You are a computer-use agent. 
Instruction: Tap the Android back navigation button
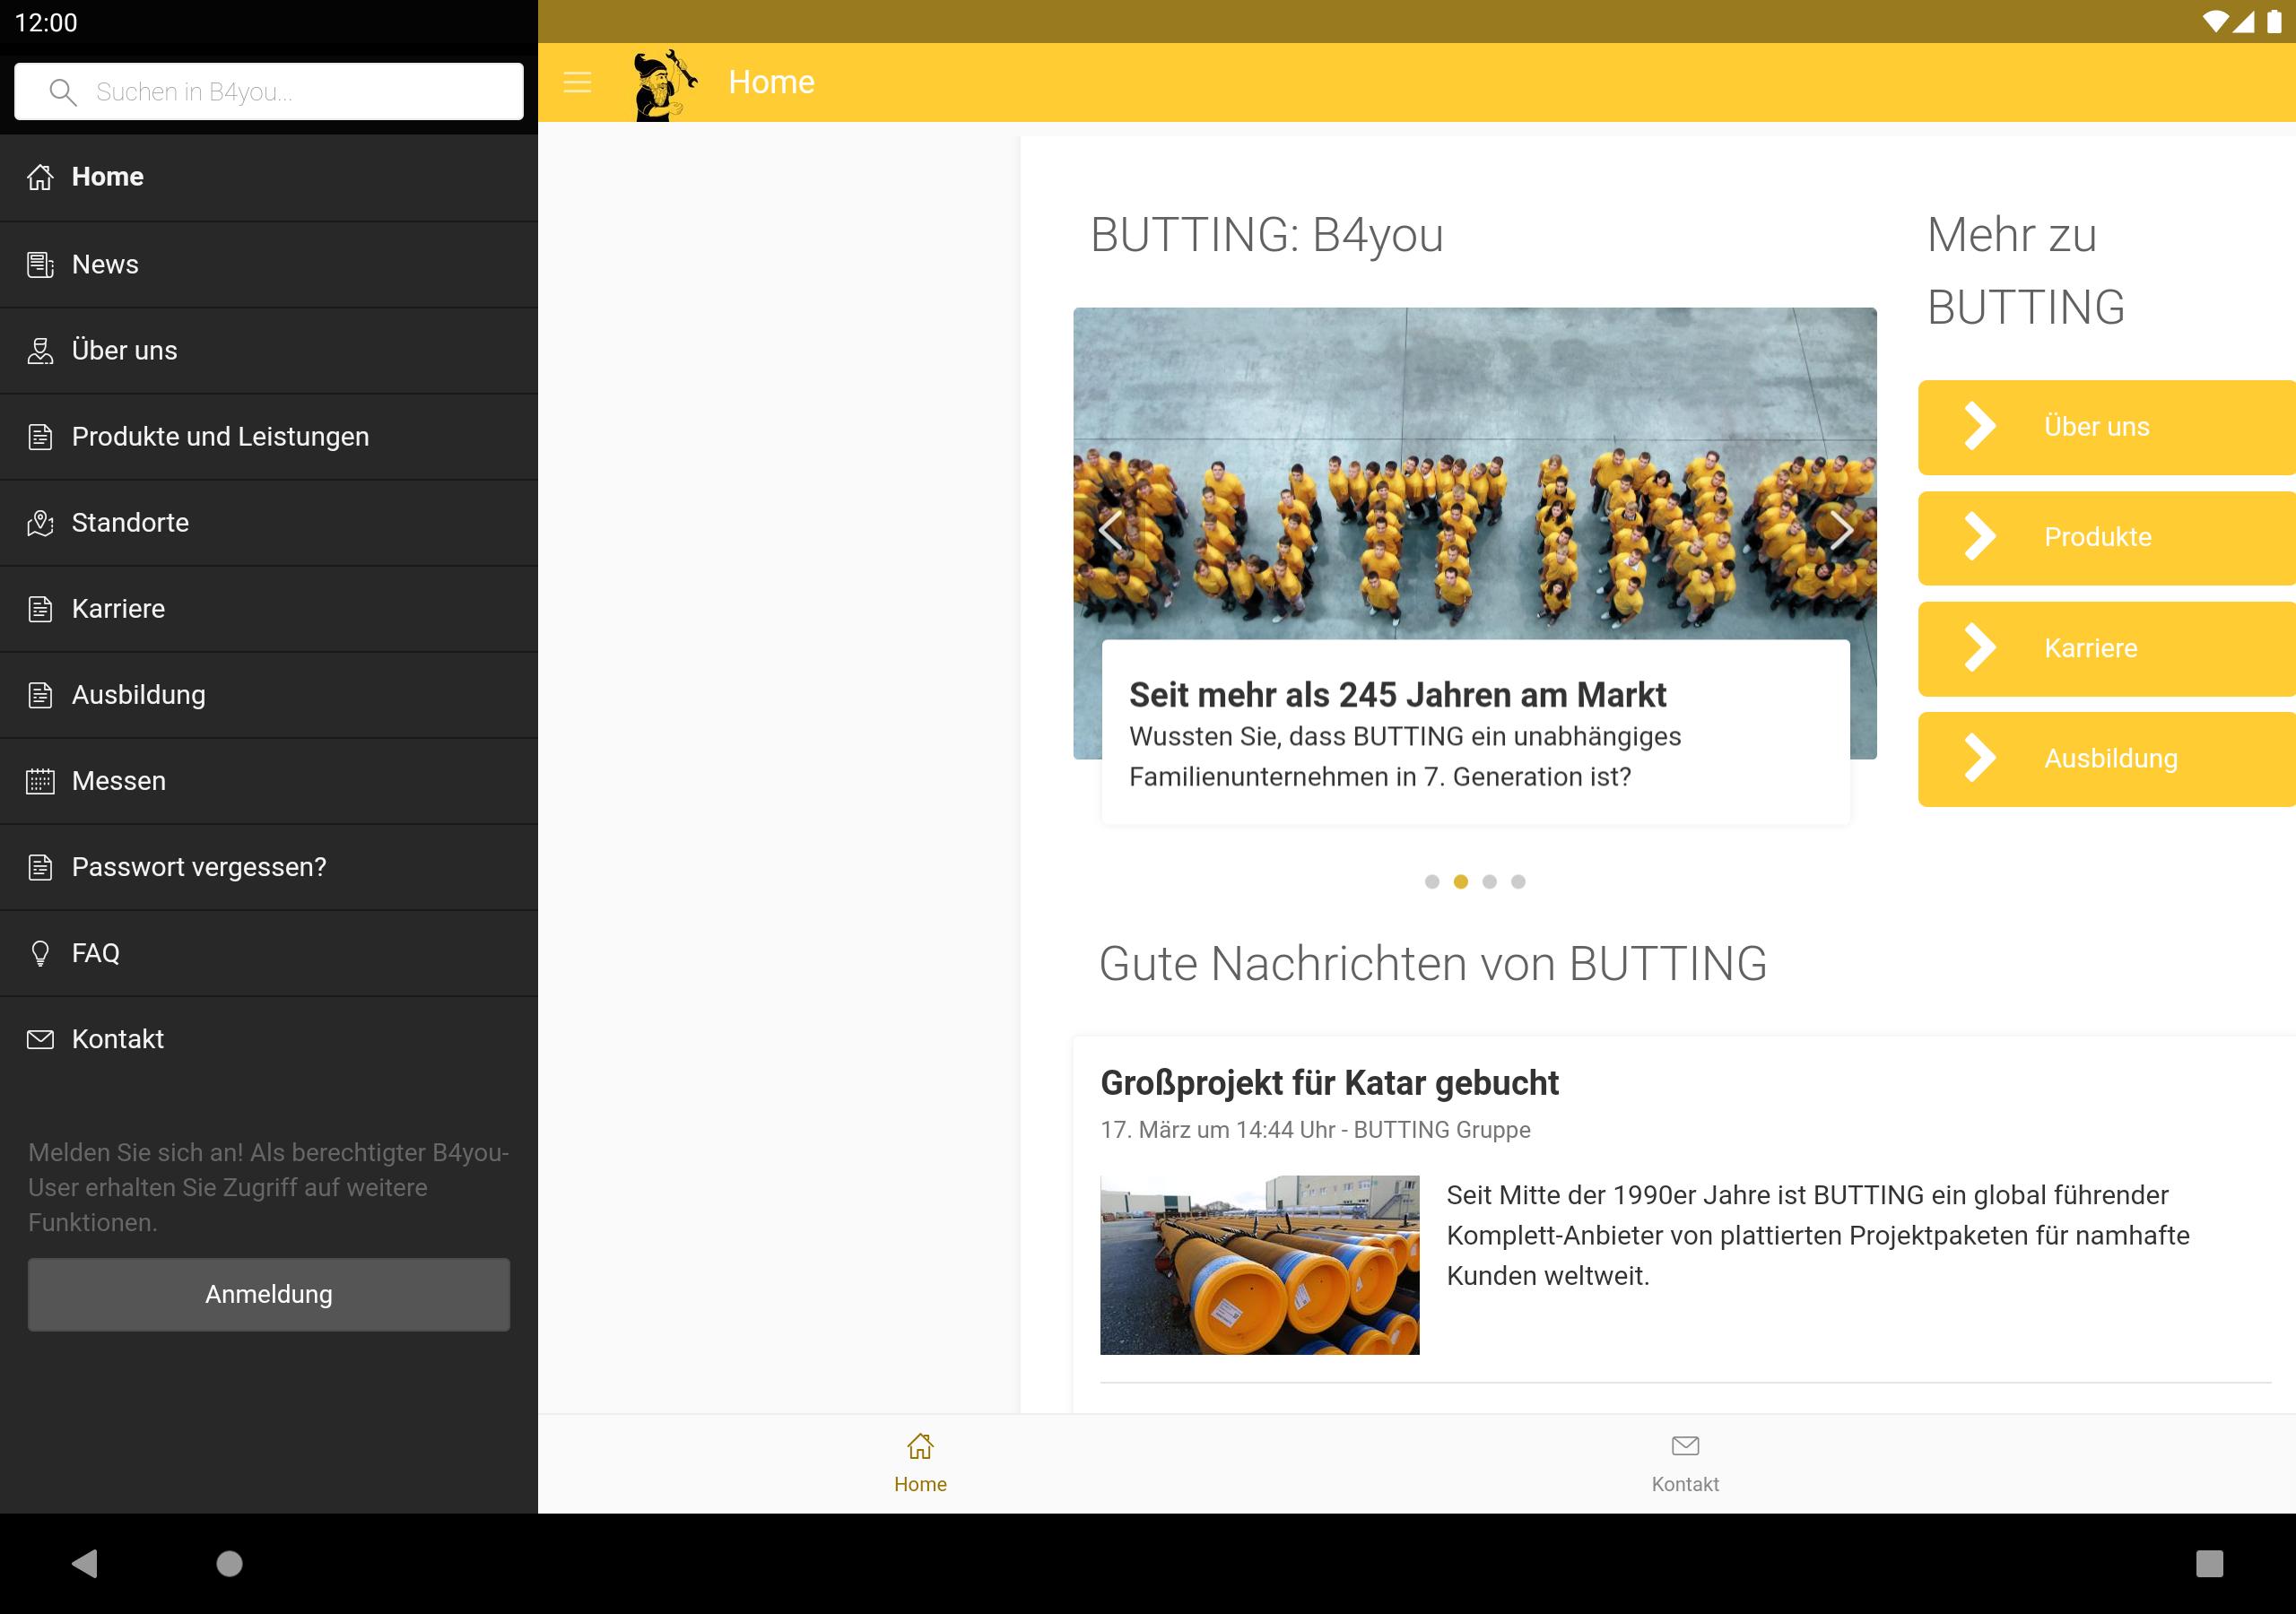click(x=85, y=1563)
